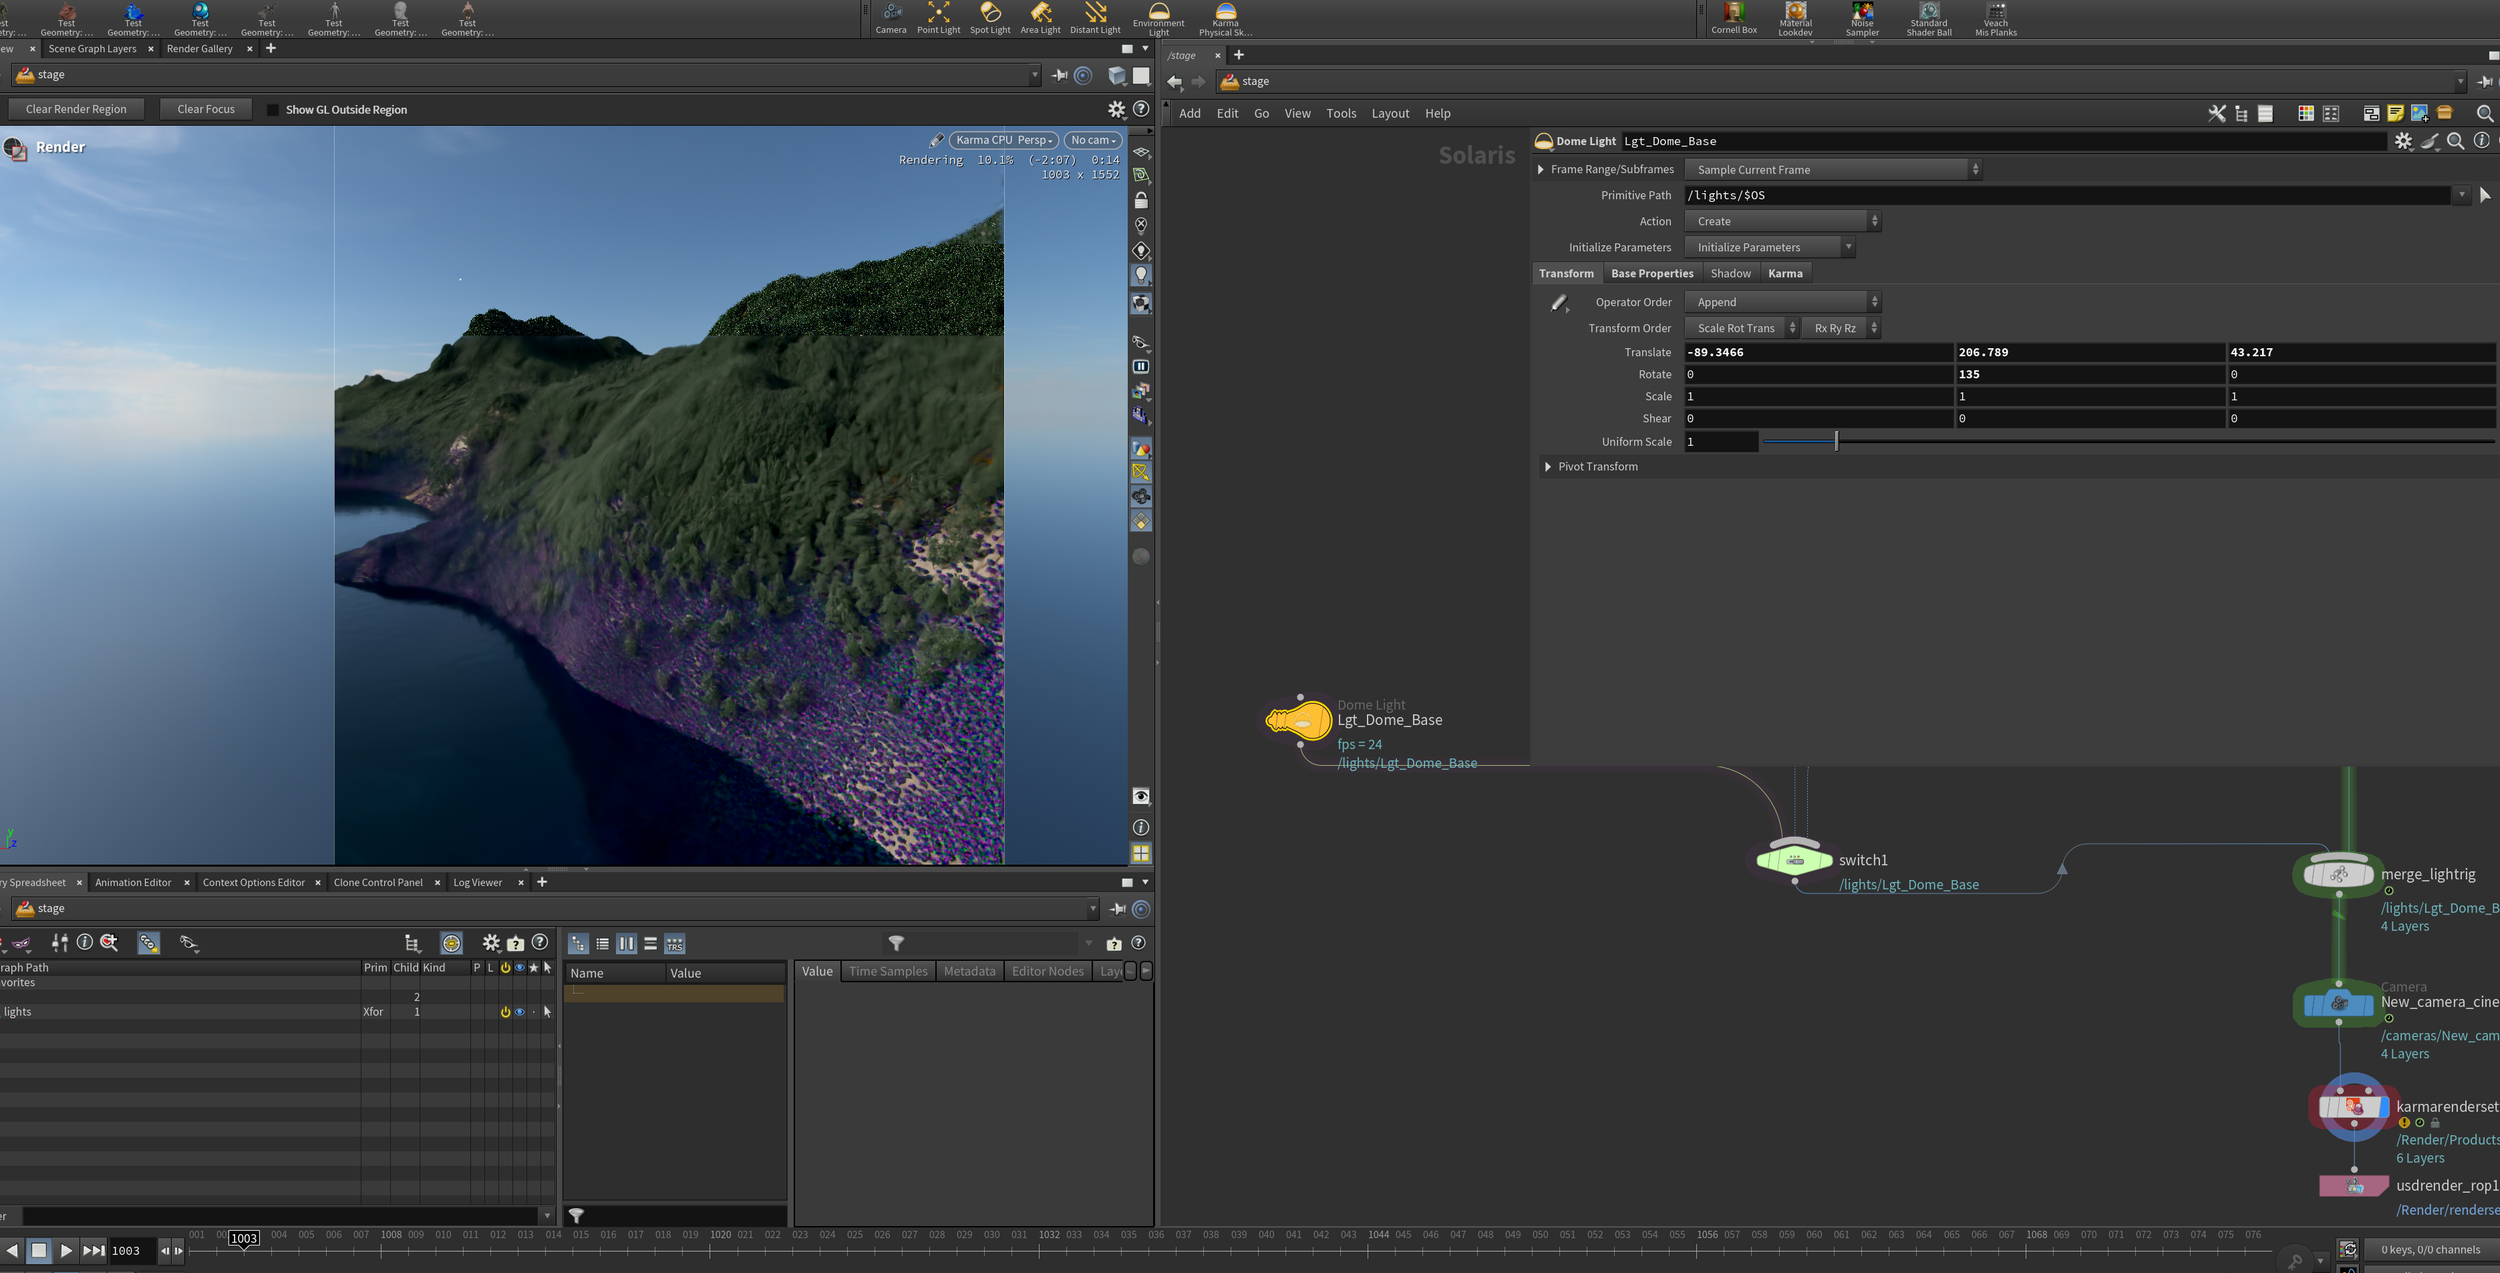Open the Tools menu in network editor
The height and width of the screenshot is (1273, 2500).
point(1341,113)
